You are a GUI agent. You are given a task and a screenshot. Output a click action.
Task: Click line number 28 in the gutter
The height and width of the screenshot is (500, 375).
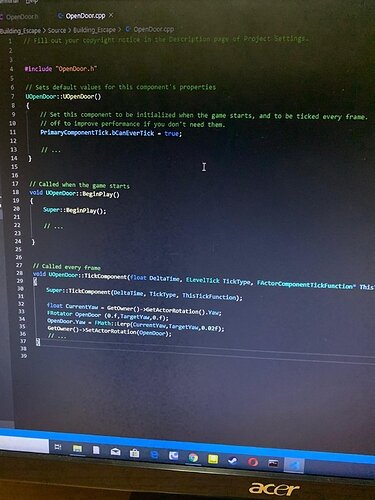click(20, 273)
